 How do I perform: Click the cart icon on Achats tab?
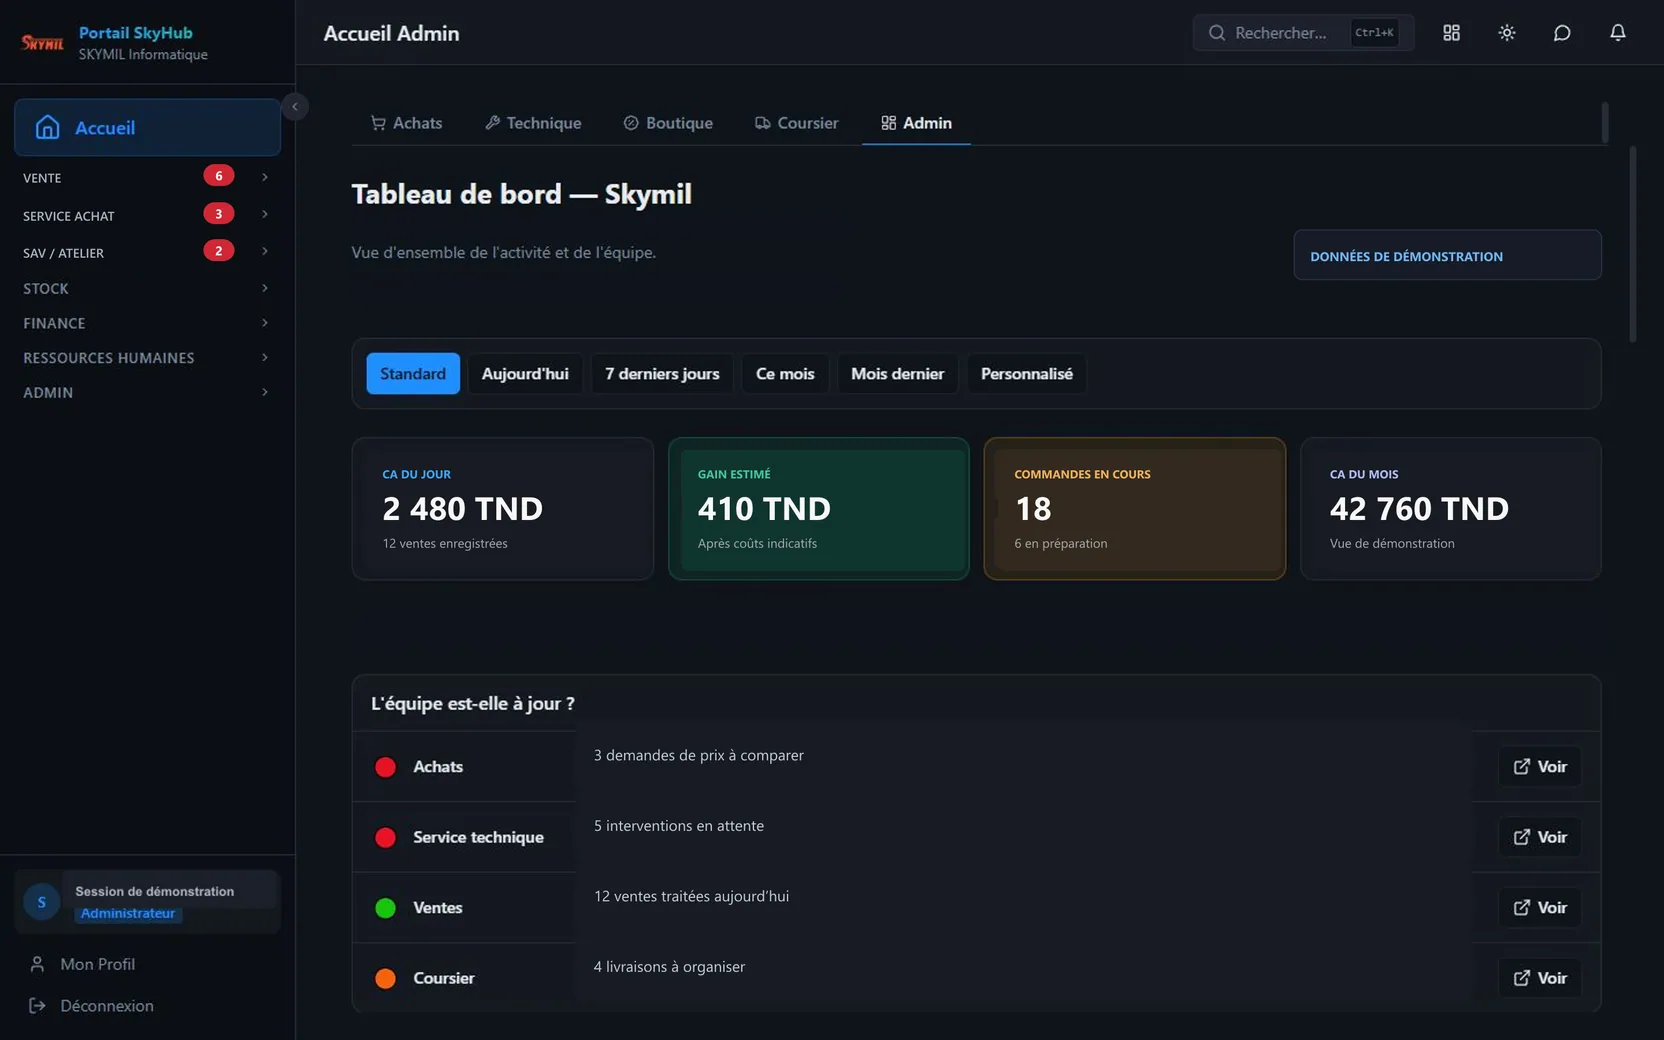tap(378, 123)
